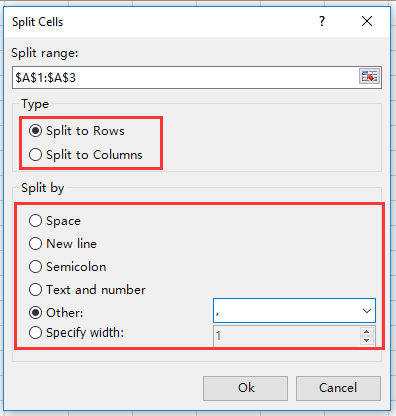This screenshot has height=416, width=396.
Task: Select the Split to Rows option
Action: pos(76,131)
